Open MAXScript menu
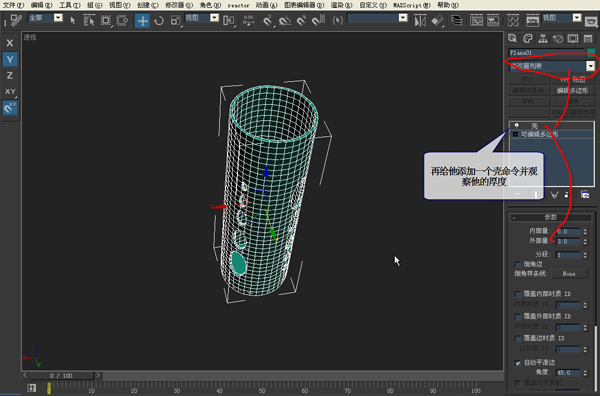 click(x=412, y=5)
